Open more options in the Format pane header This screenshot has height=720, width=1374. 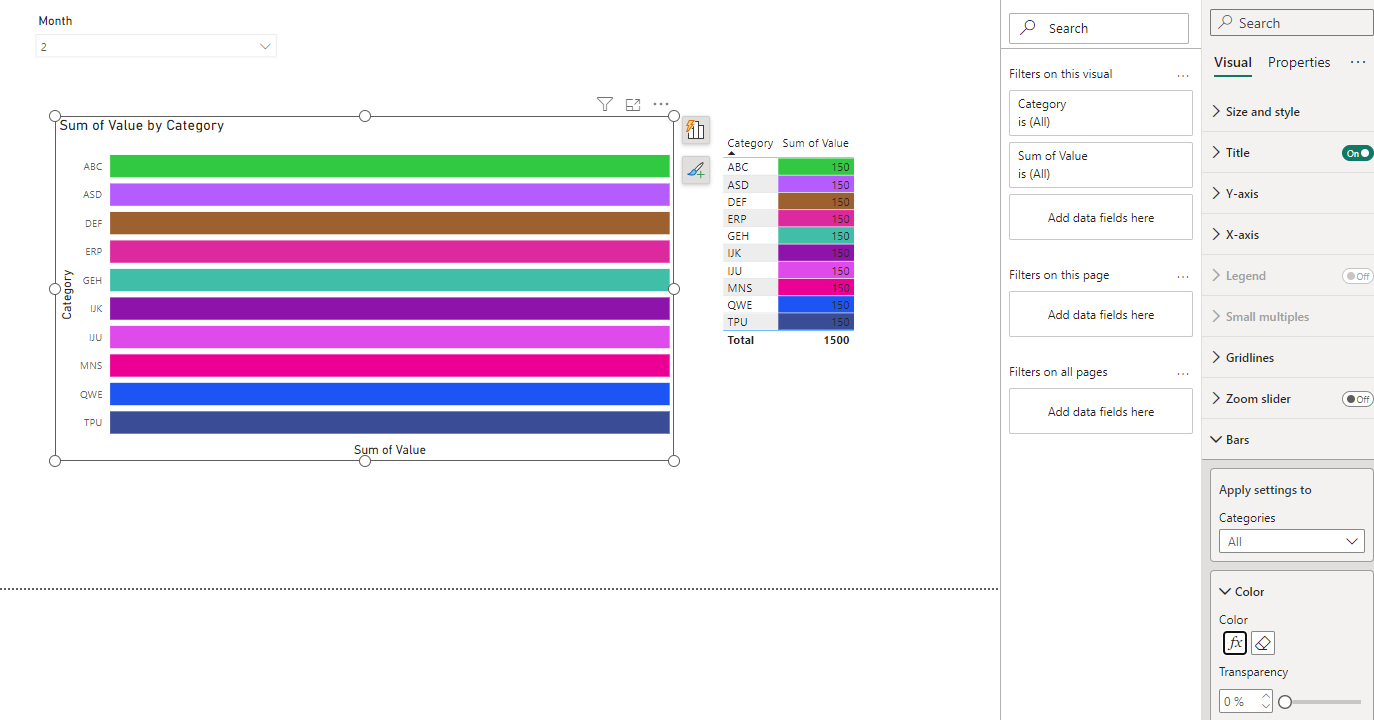coord(1357,62)
